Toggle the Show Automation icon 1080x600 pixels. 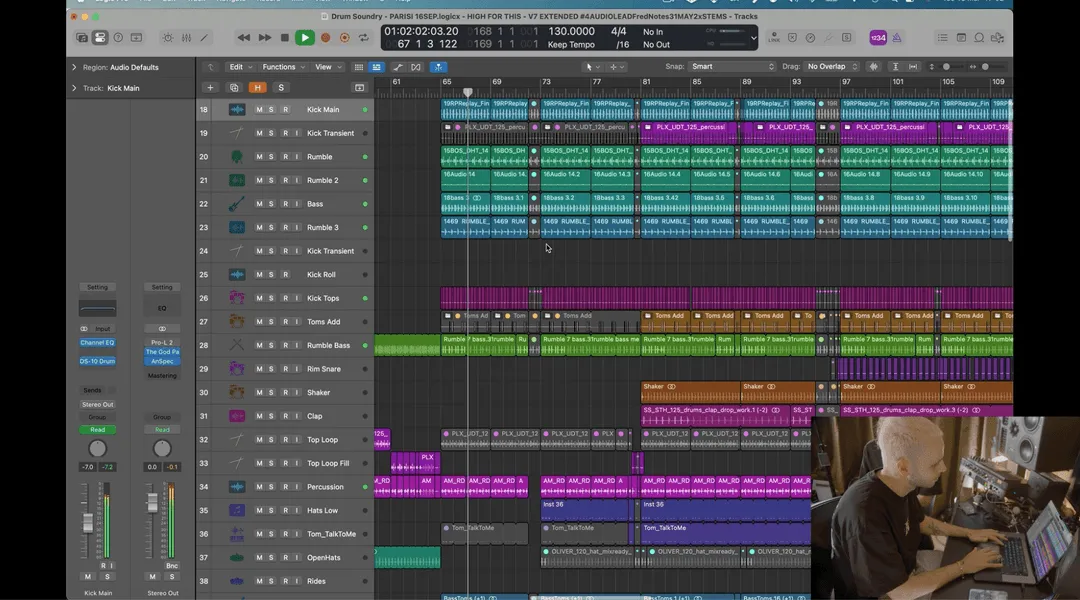(x=398, y=67)
